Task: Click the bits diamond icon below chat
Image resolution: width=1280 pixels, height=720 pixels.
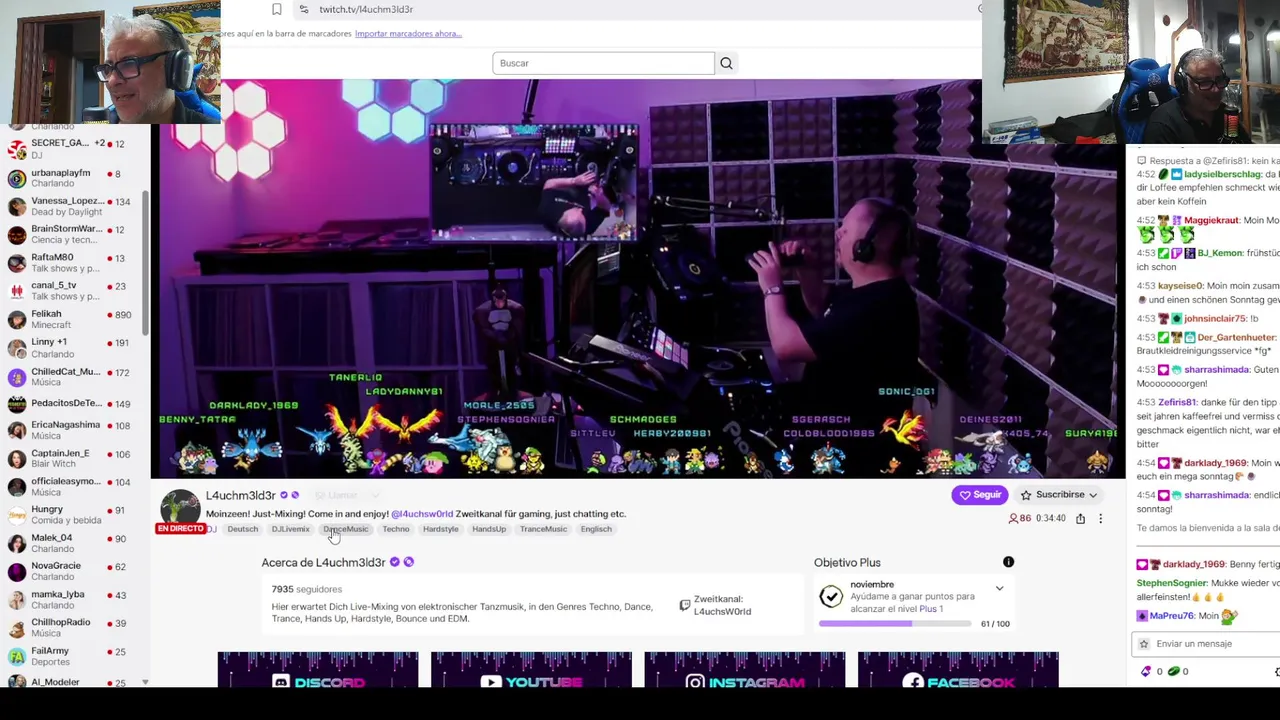Action: tap(1147, 672)
